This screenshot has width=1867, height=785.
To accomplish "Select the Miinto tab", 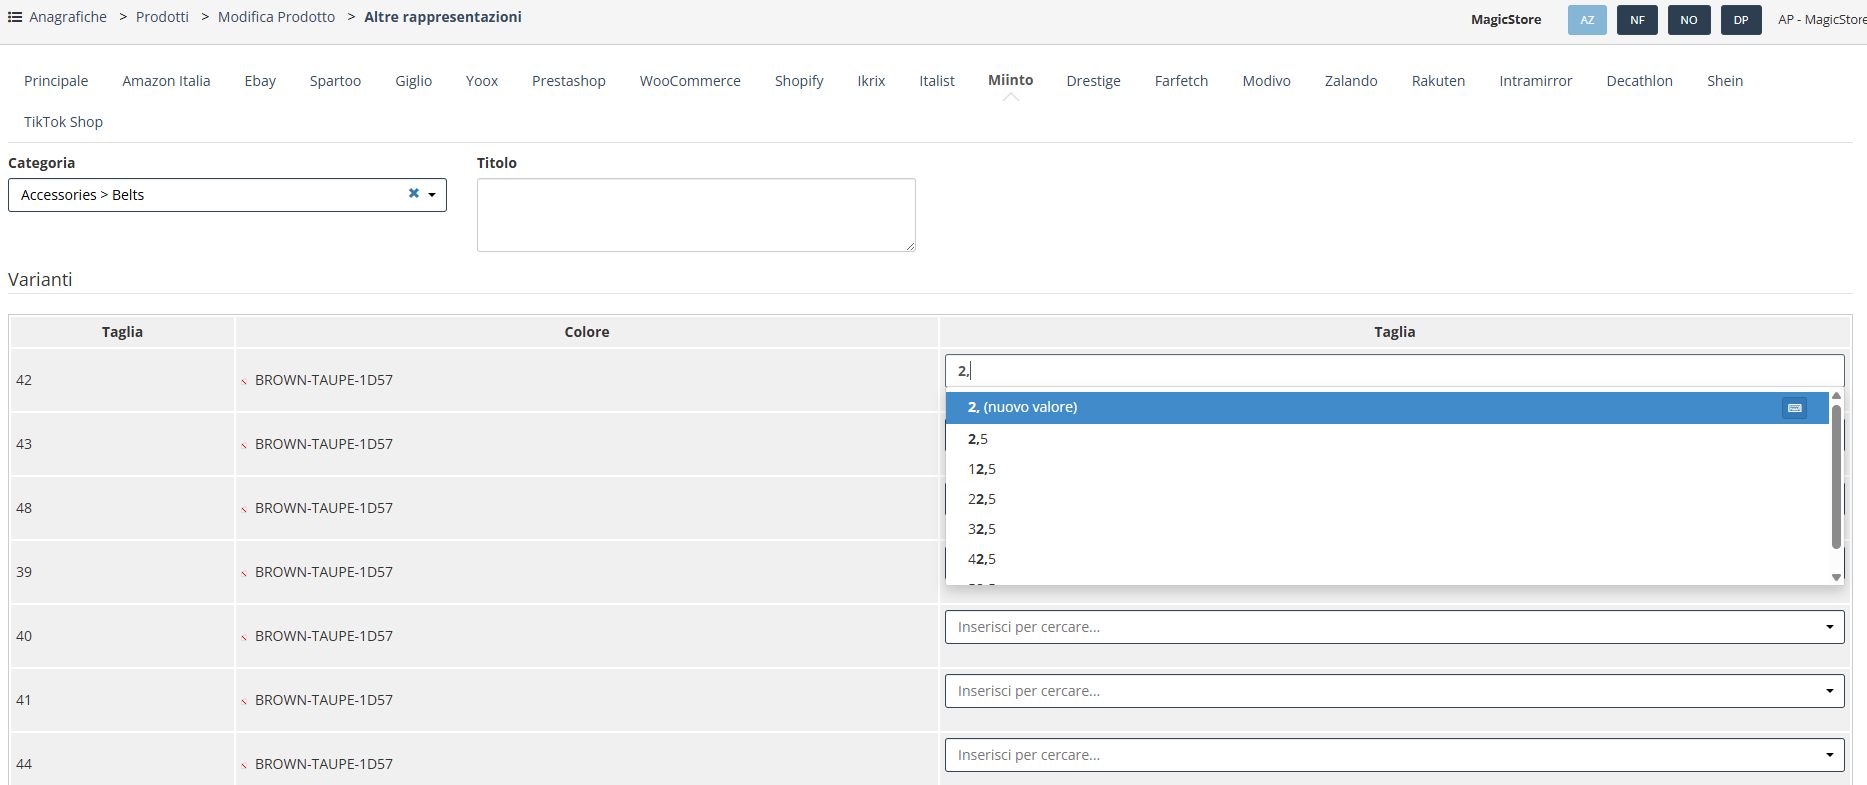I will [x=1011, y=80].
